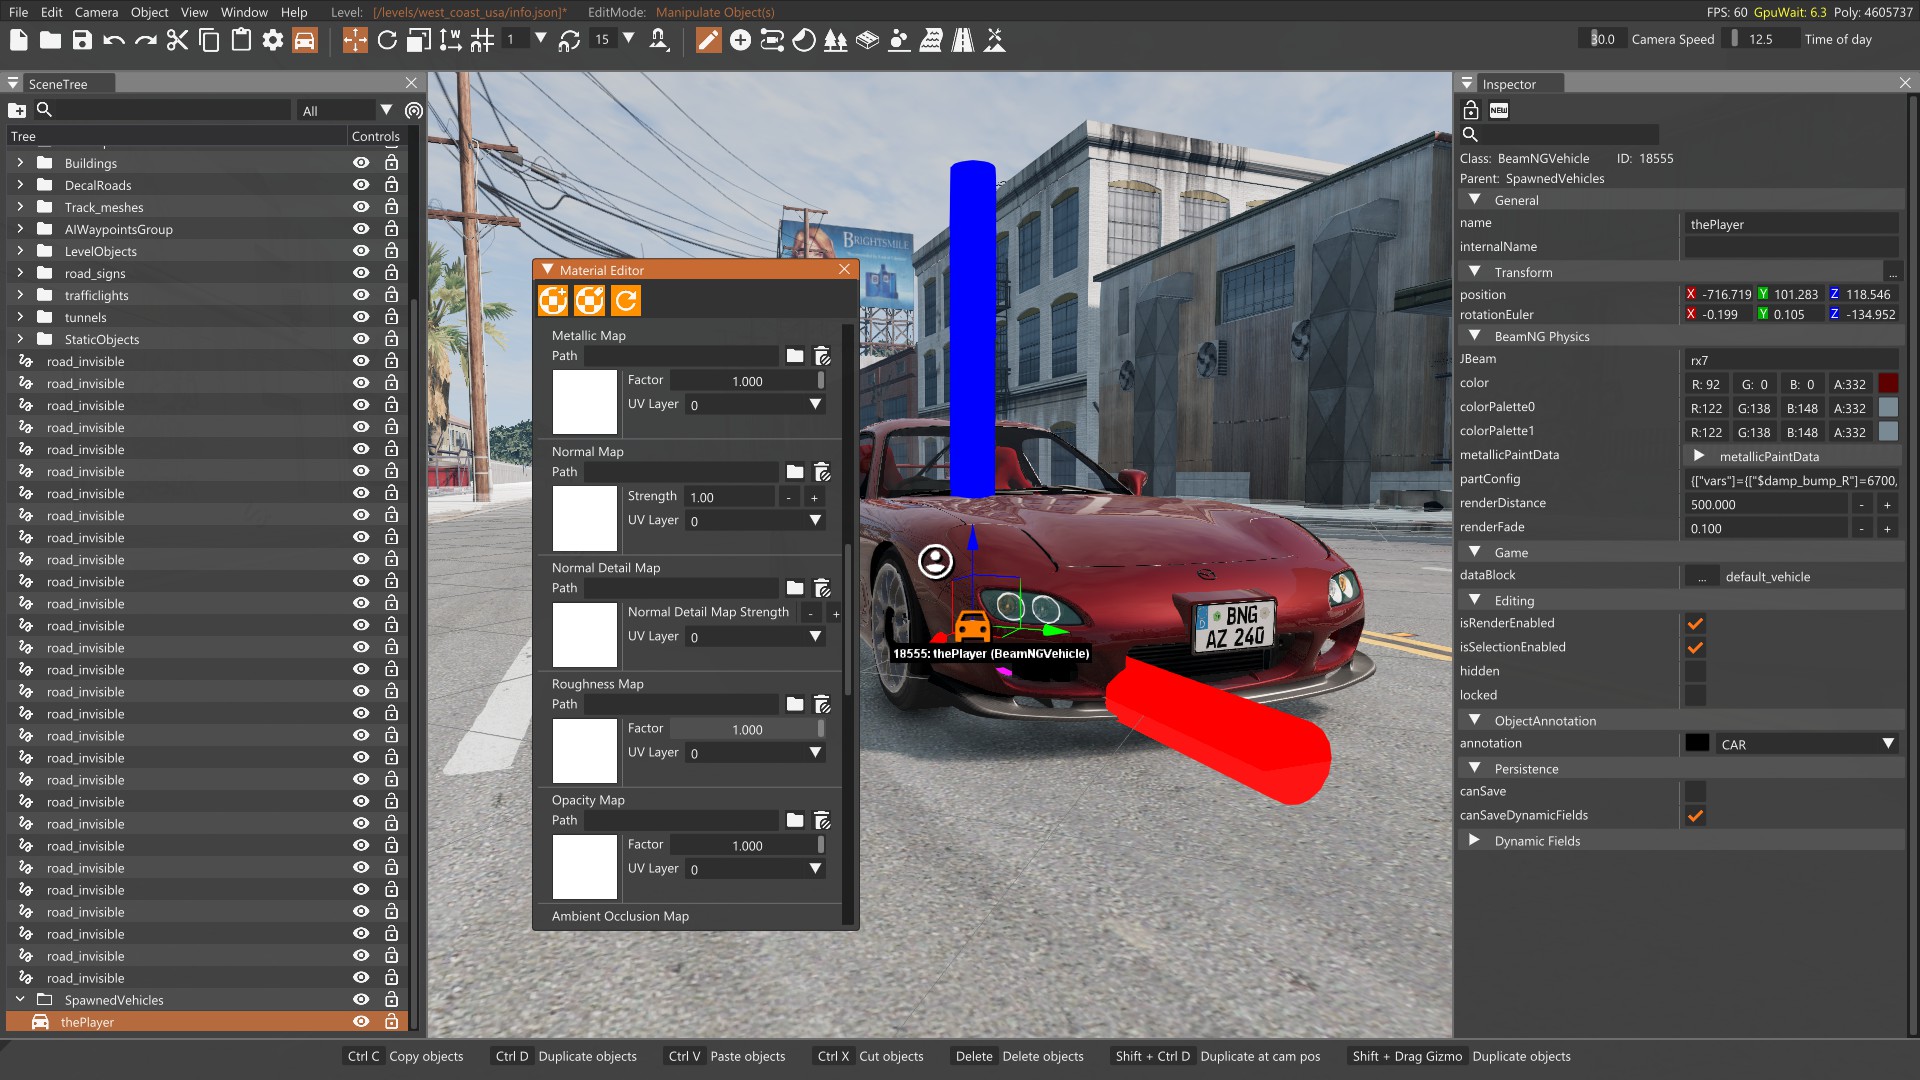Screen dimensions: 1920x1080
Task: Click the orange vehicle icon in toolbar
Action: 305,40
